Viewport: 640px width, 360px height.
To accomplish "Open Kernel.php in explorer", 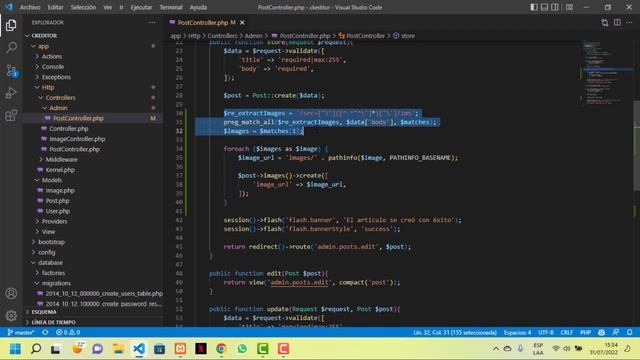I will 60,170.
